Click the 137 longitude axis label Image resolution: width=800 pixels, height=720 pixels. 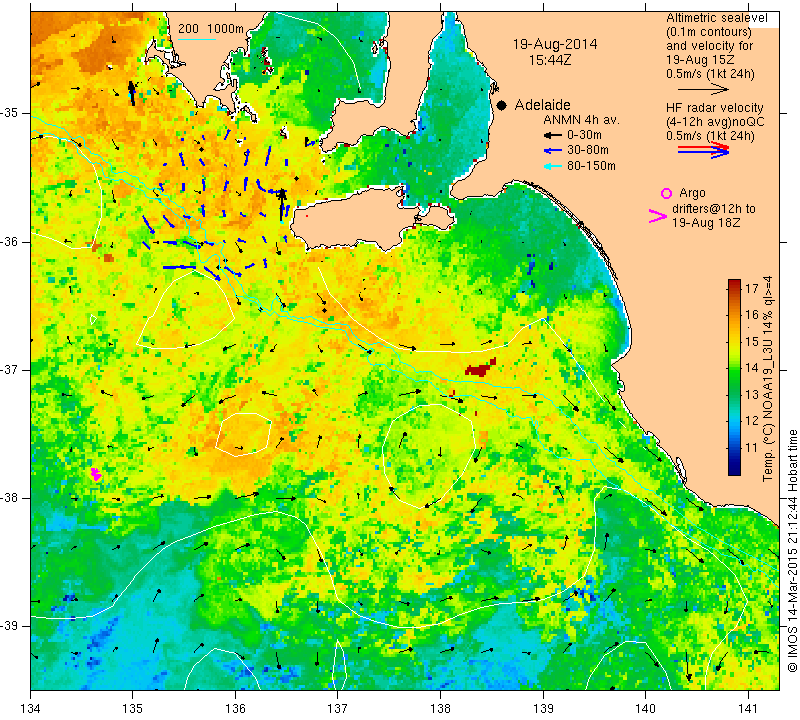click(338, 708)
